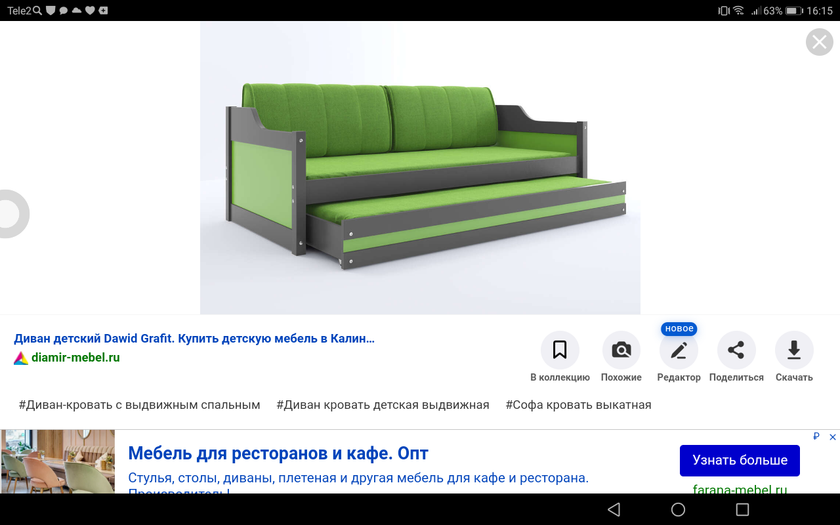This screenshot has width=840, height=525.
Task: Search similar images with camera icon
Action: [x=621, y=350]
